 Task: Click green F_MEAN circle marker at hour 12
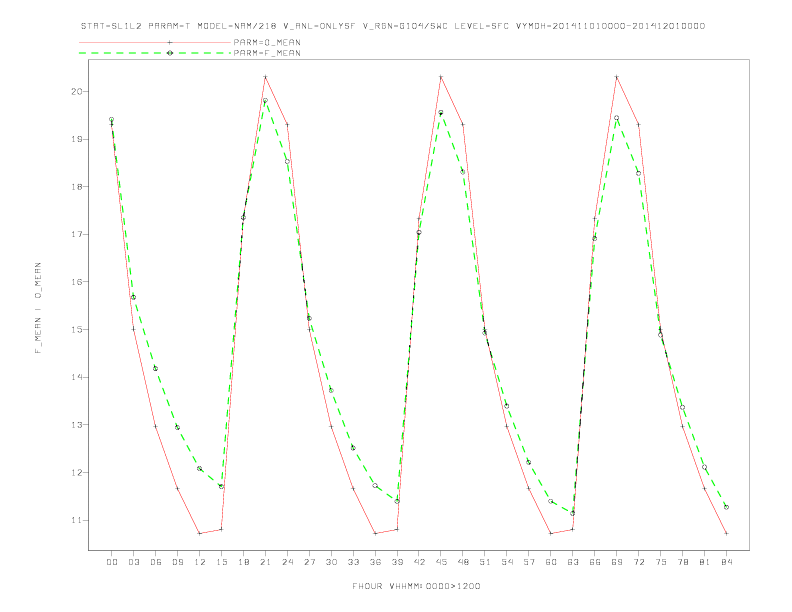(x=200, y=469)
